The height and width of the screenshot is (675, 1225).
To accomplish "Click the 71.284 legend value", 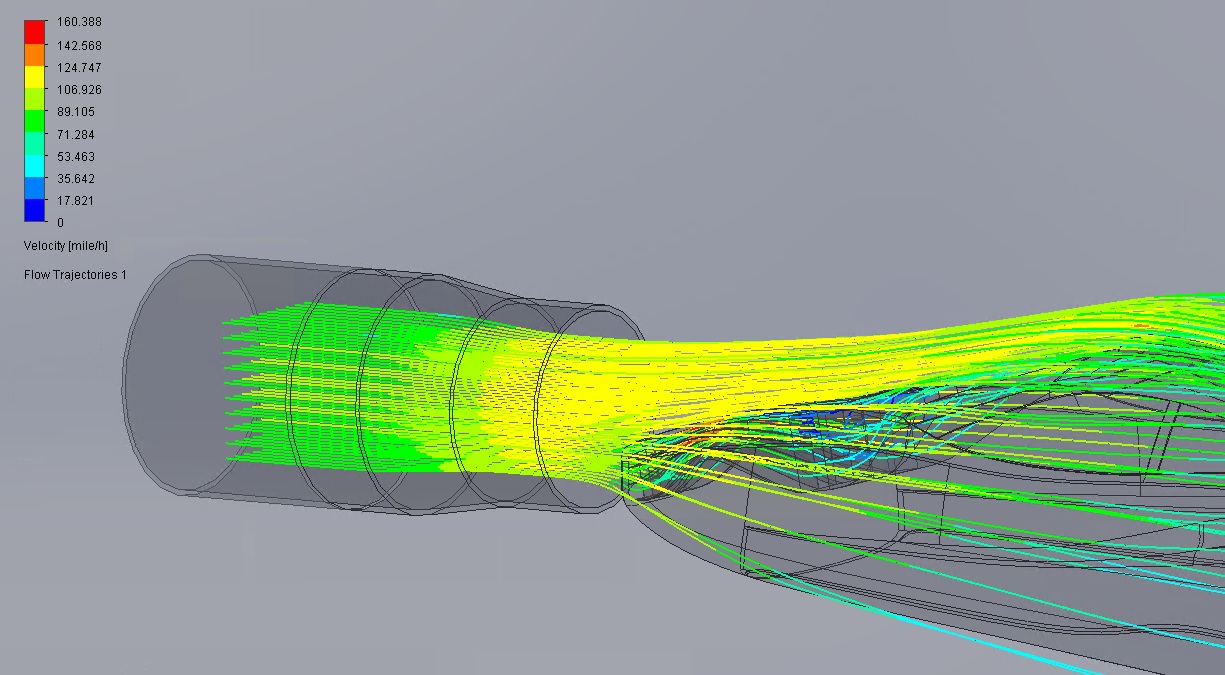I will coord(77,134).
